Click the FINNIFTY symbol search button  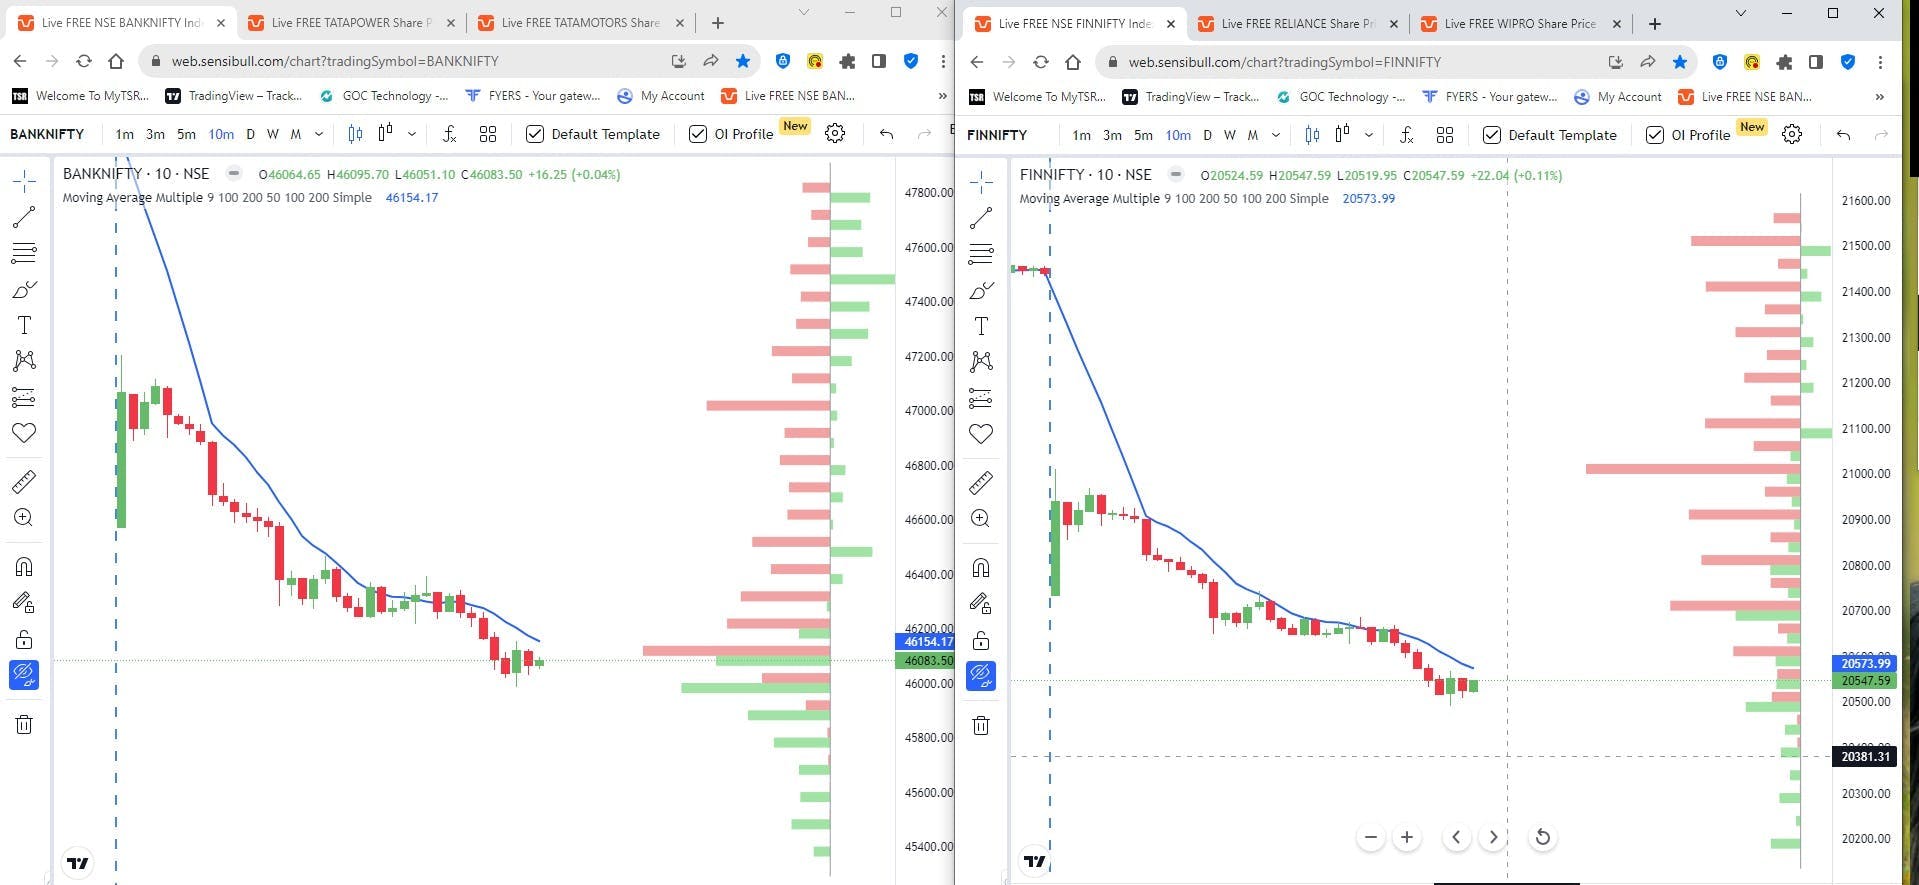click(997, 135)
